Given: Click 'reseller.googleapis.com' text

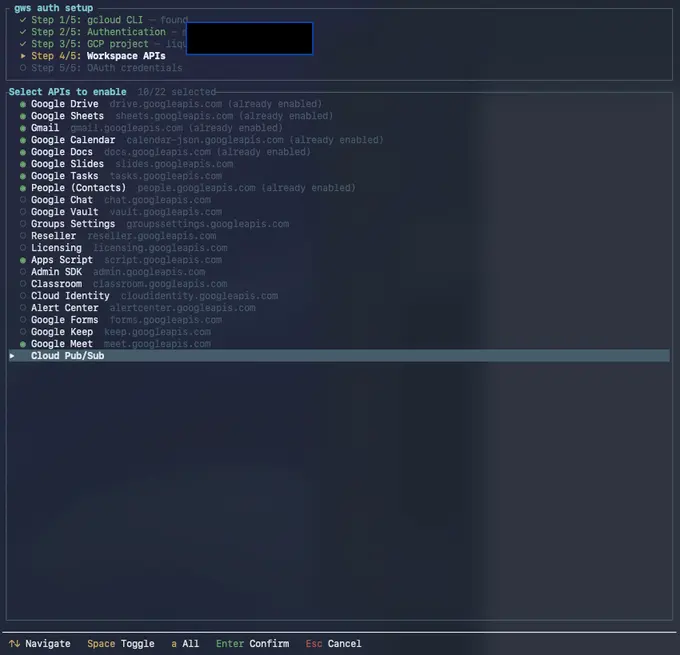Looking at the screenshot, I should coord(152,236).
